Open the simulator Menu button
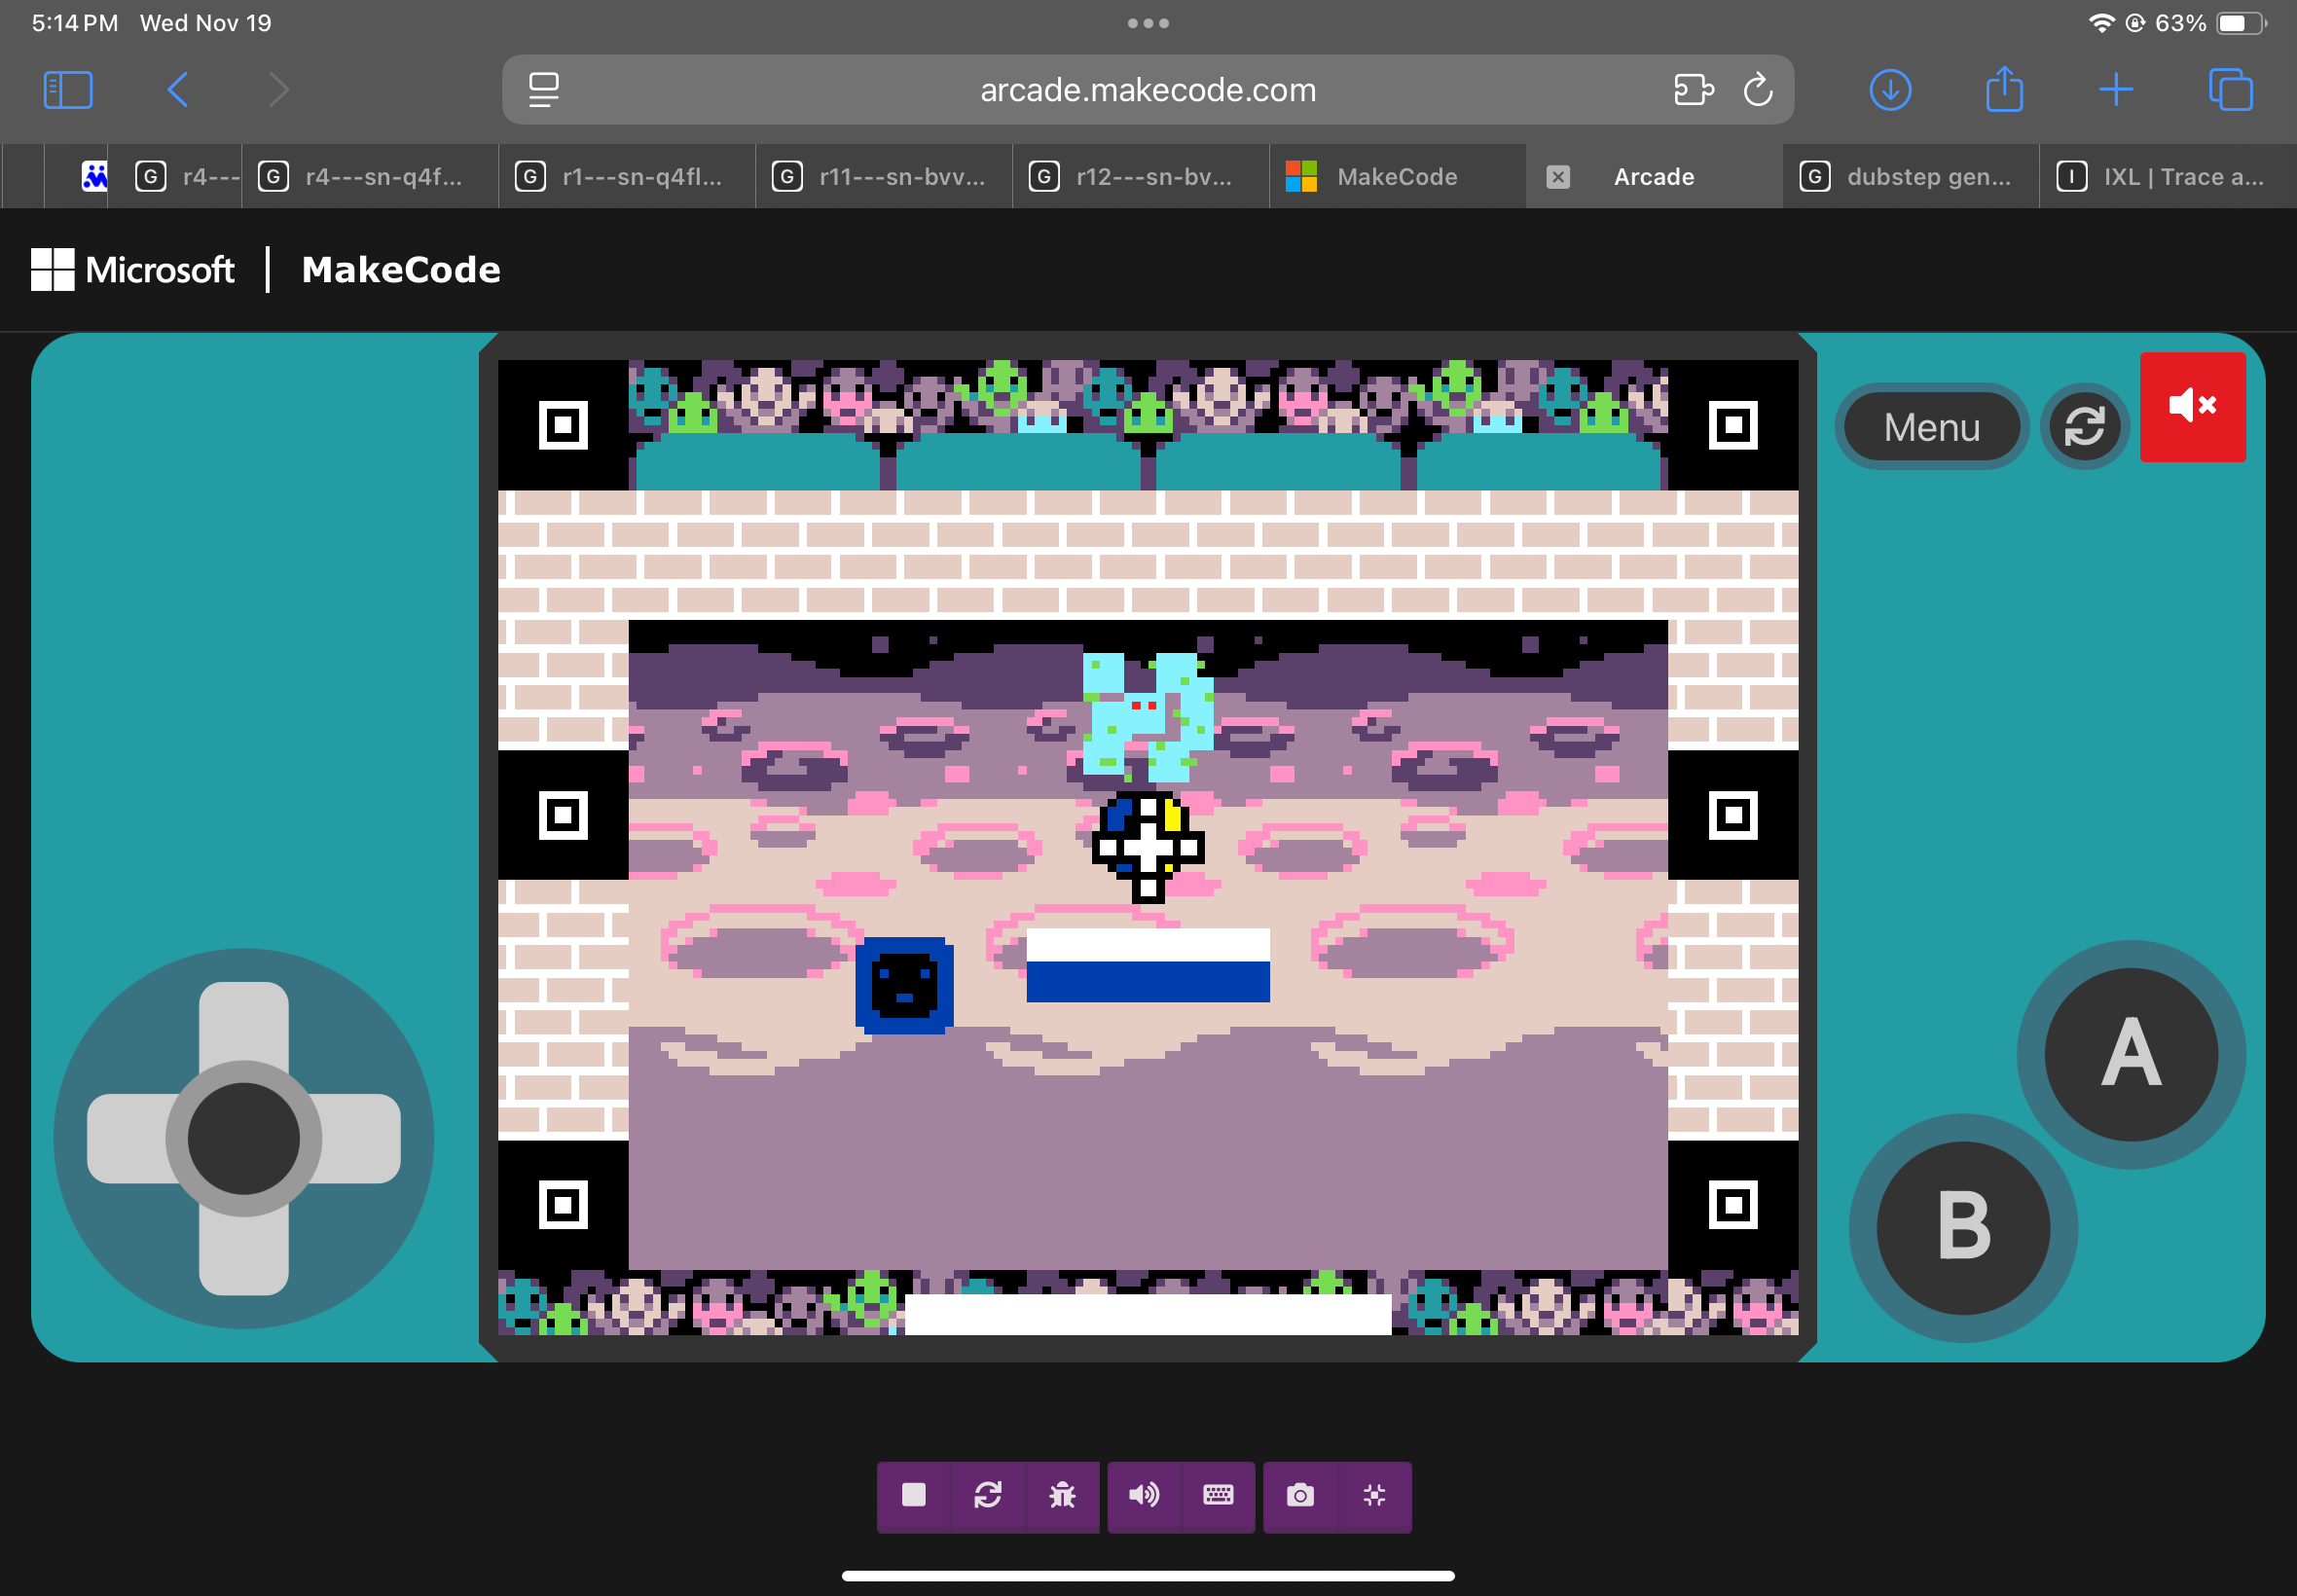The height and width of the screenshot is (1596, 2297). [x=1931, y=427]
